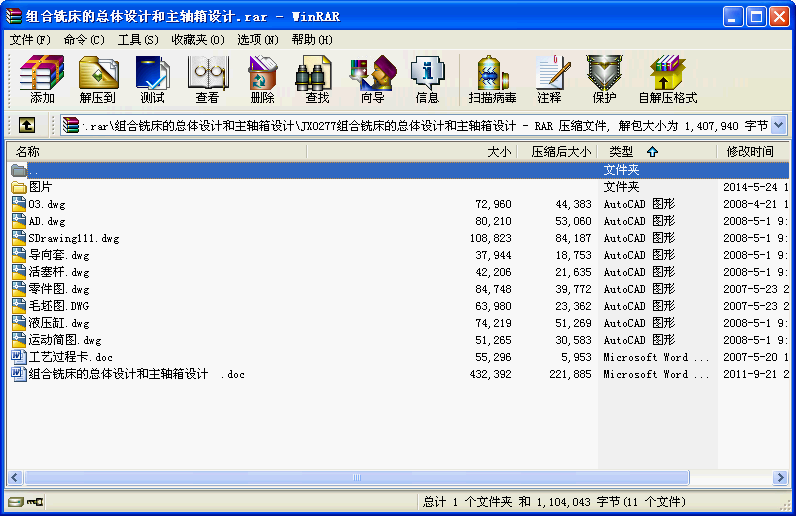796x516 pixels.
Task: Expand the address bar path dropdown
Action: coord(779,125)
